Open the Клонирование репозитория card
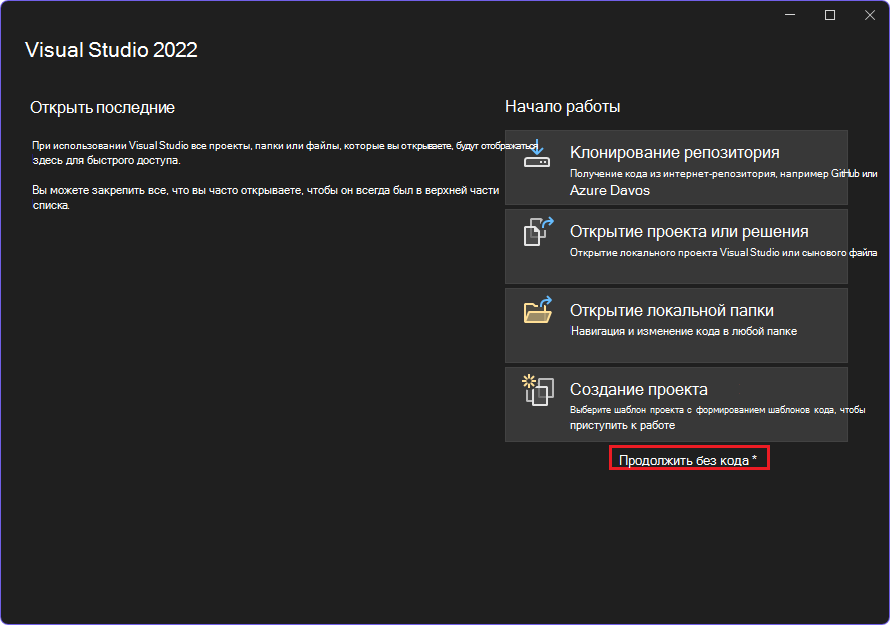Image resolution: width=890 pixels, height=625 pixels. [x=676, y=167]
